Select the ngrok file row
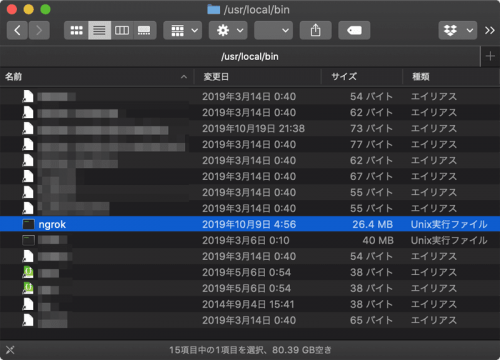Image resolution: width=500 pixels, height=360 pixels. click(250, 224)
